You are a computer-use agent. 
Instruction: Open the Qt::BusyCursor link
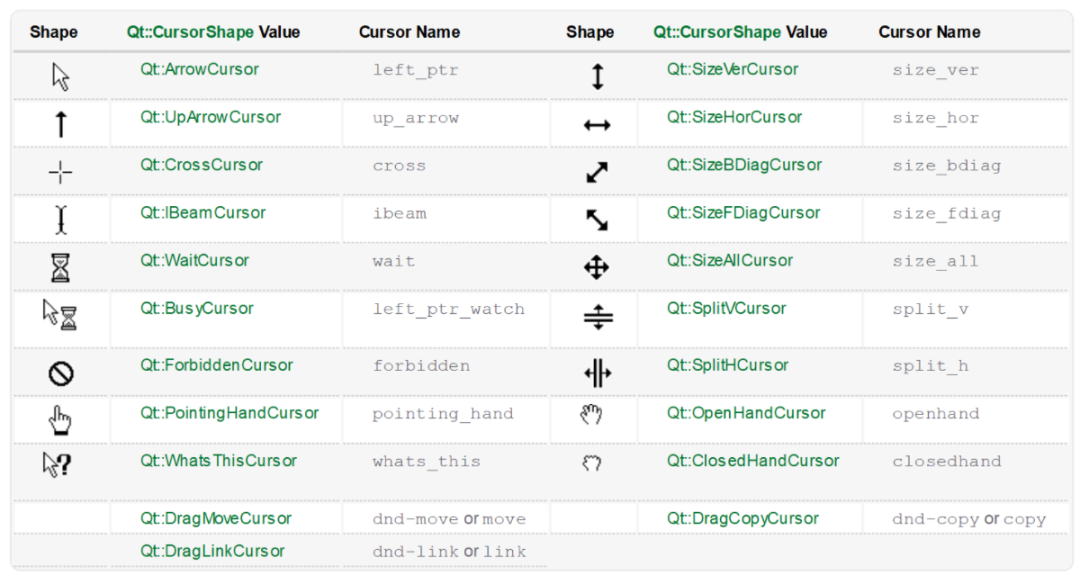click(x=197, y=308)
